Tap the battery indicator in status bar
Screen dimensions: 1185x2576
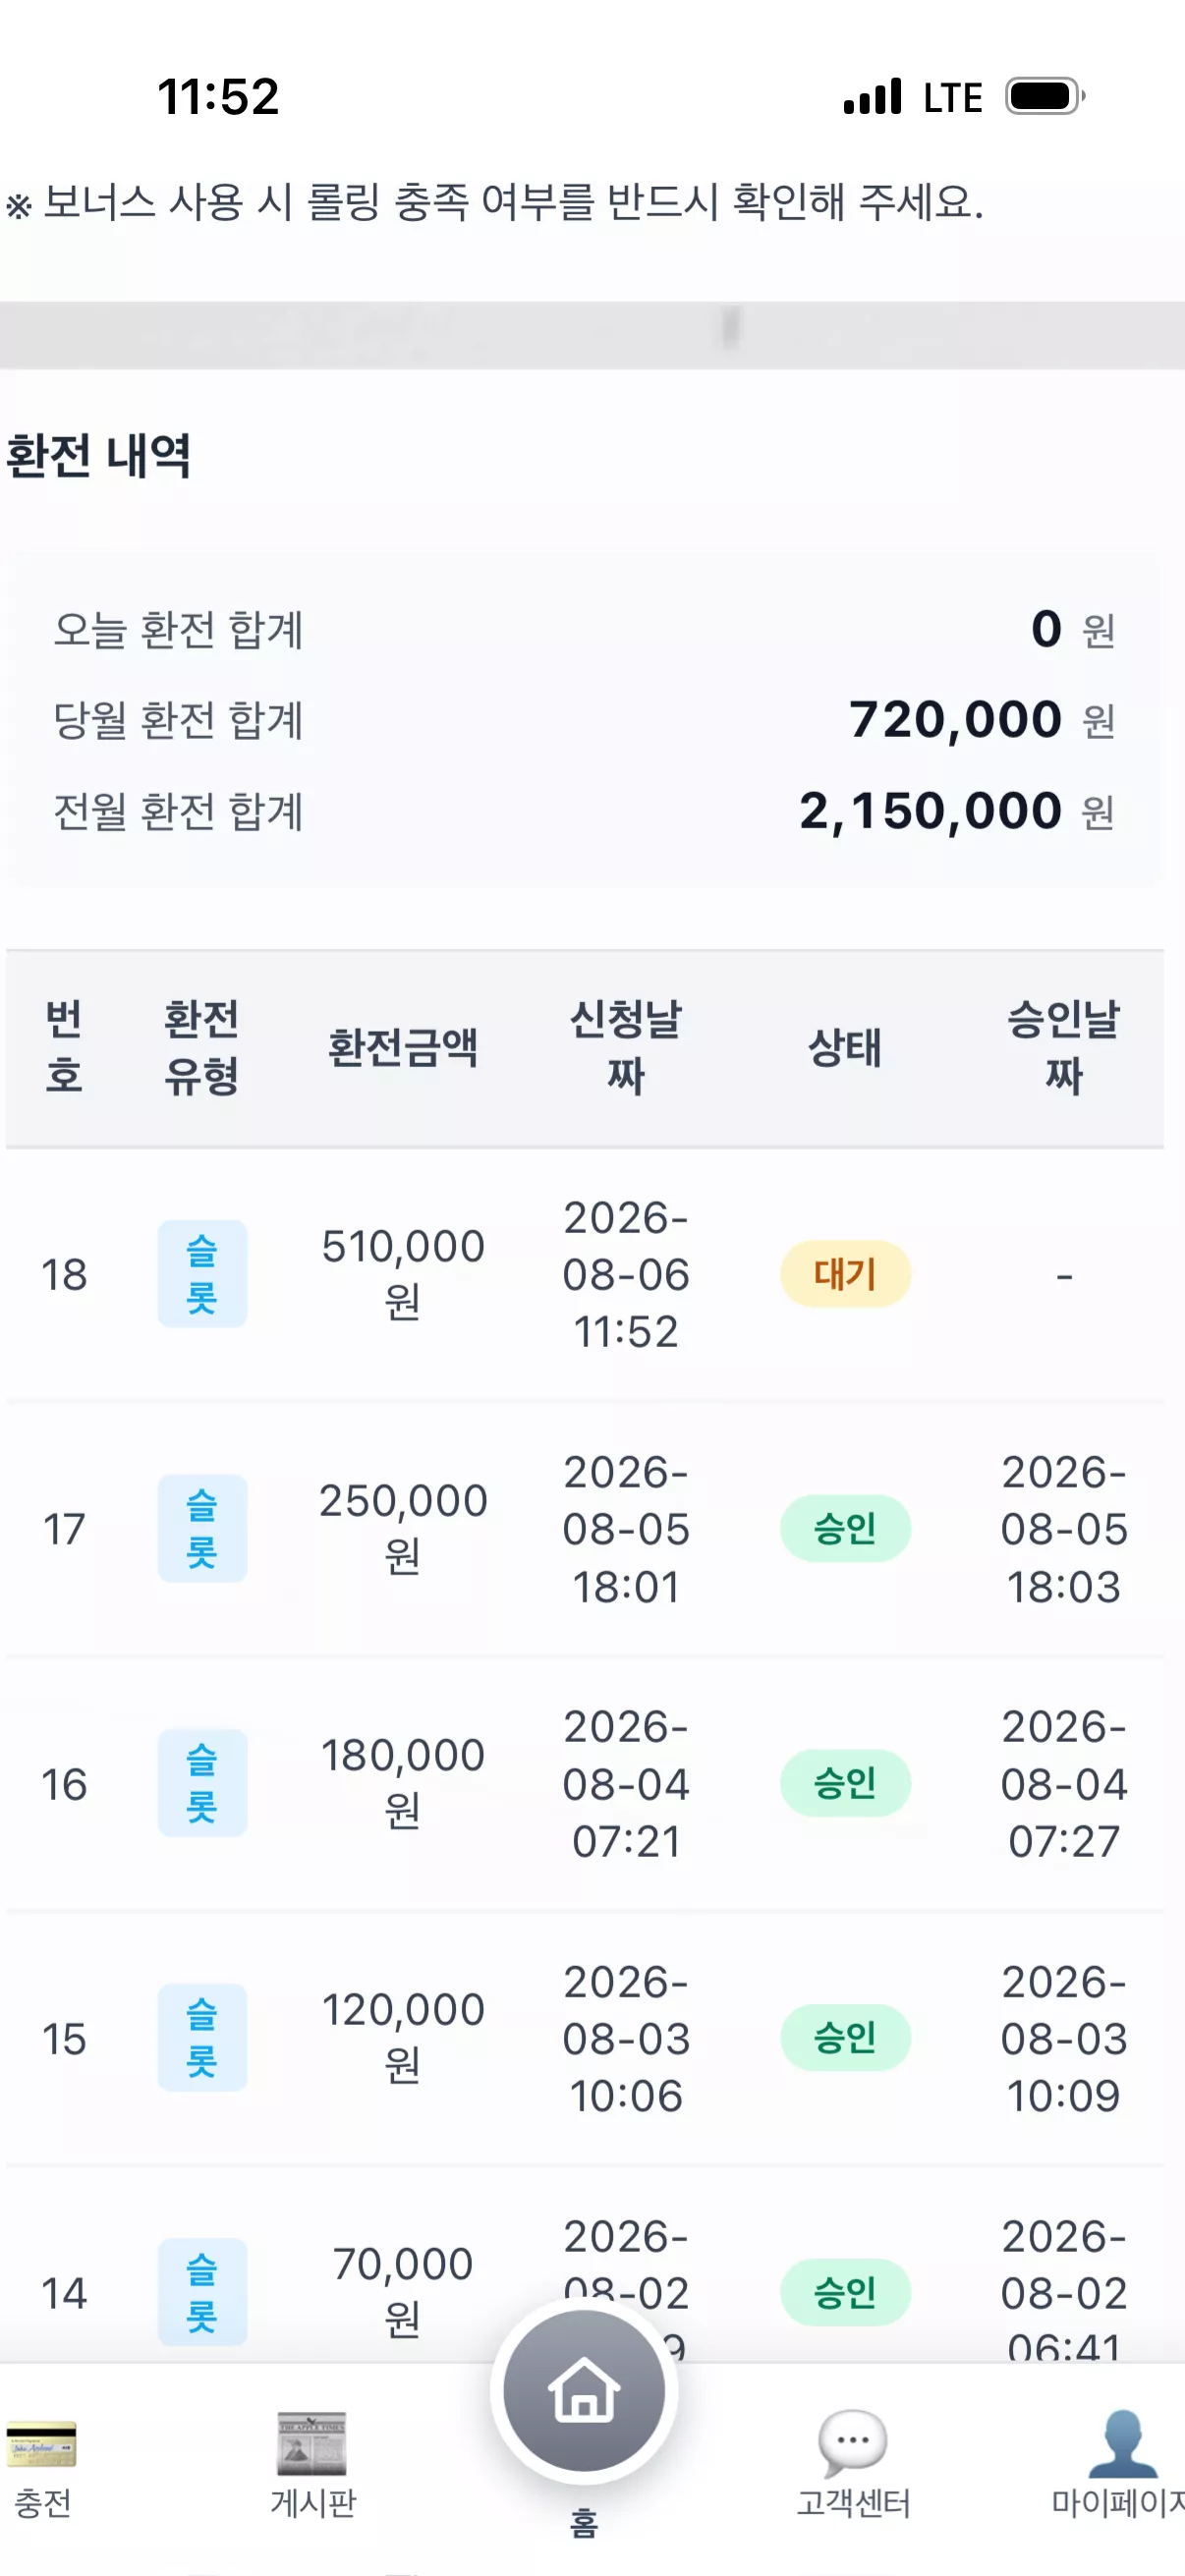pyautogui.click(x=1045, y=97)
